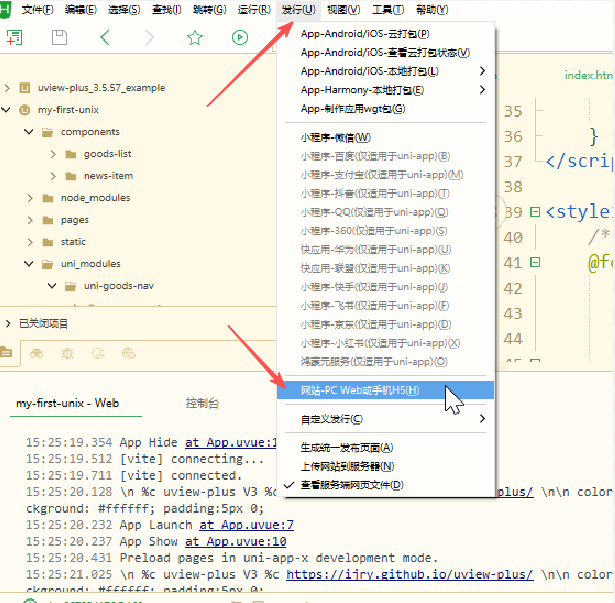Open the App.uvue:10 link in console

[x=236, y=541]
